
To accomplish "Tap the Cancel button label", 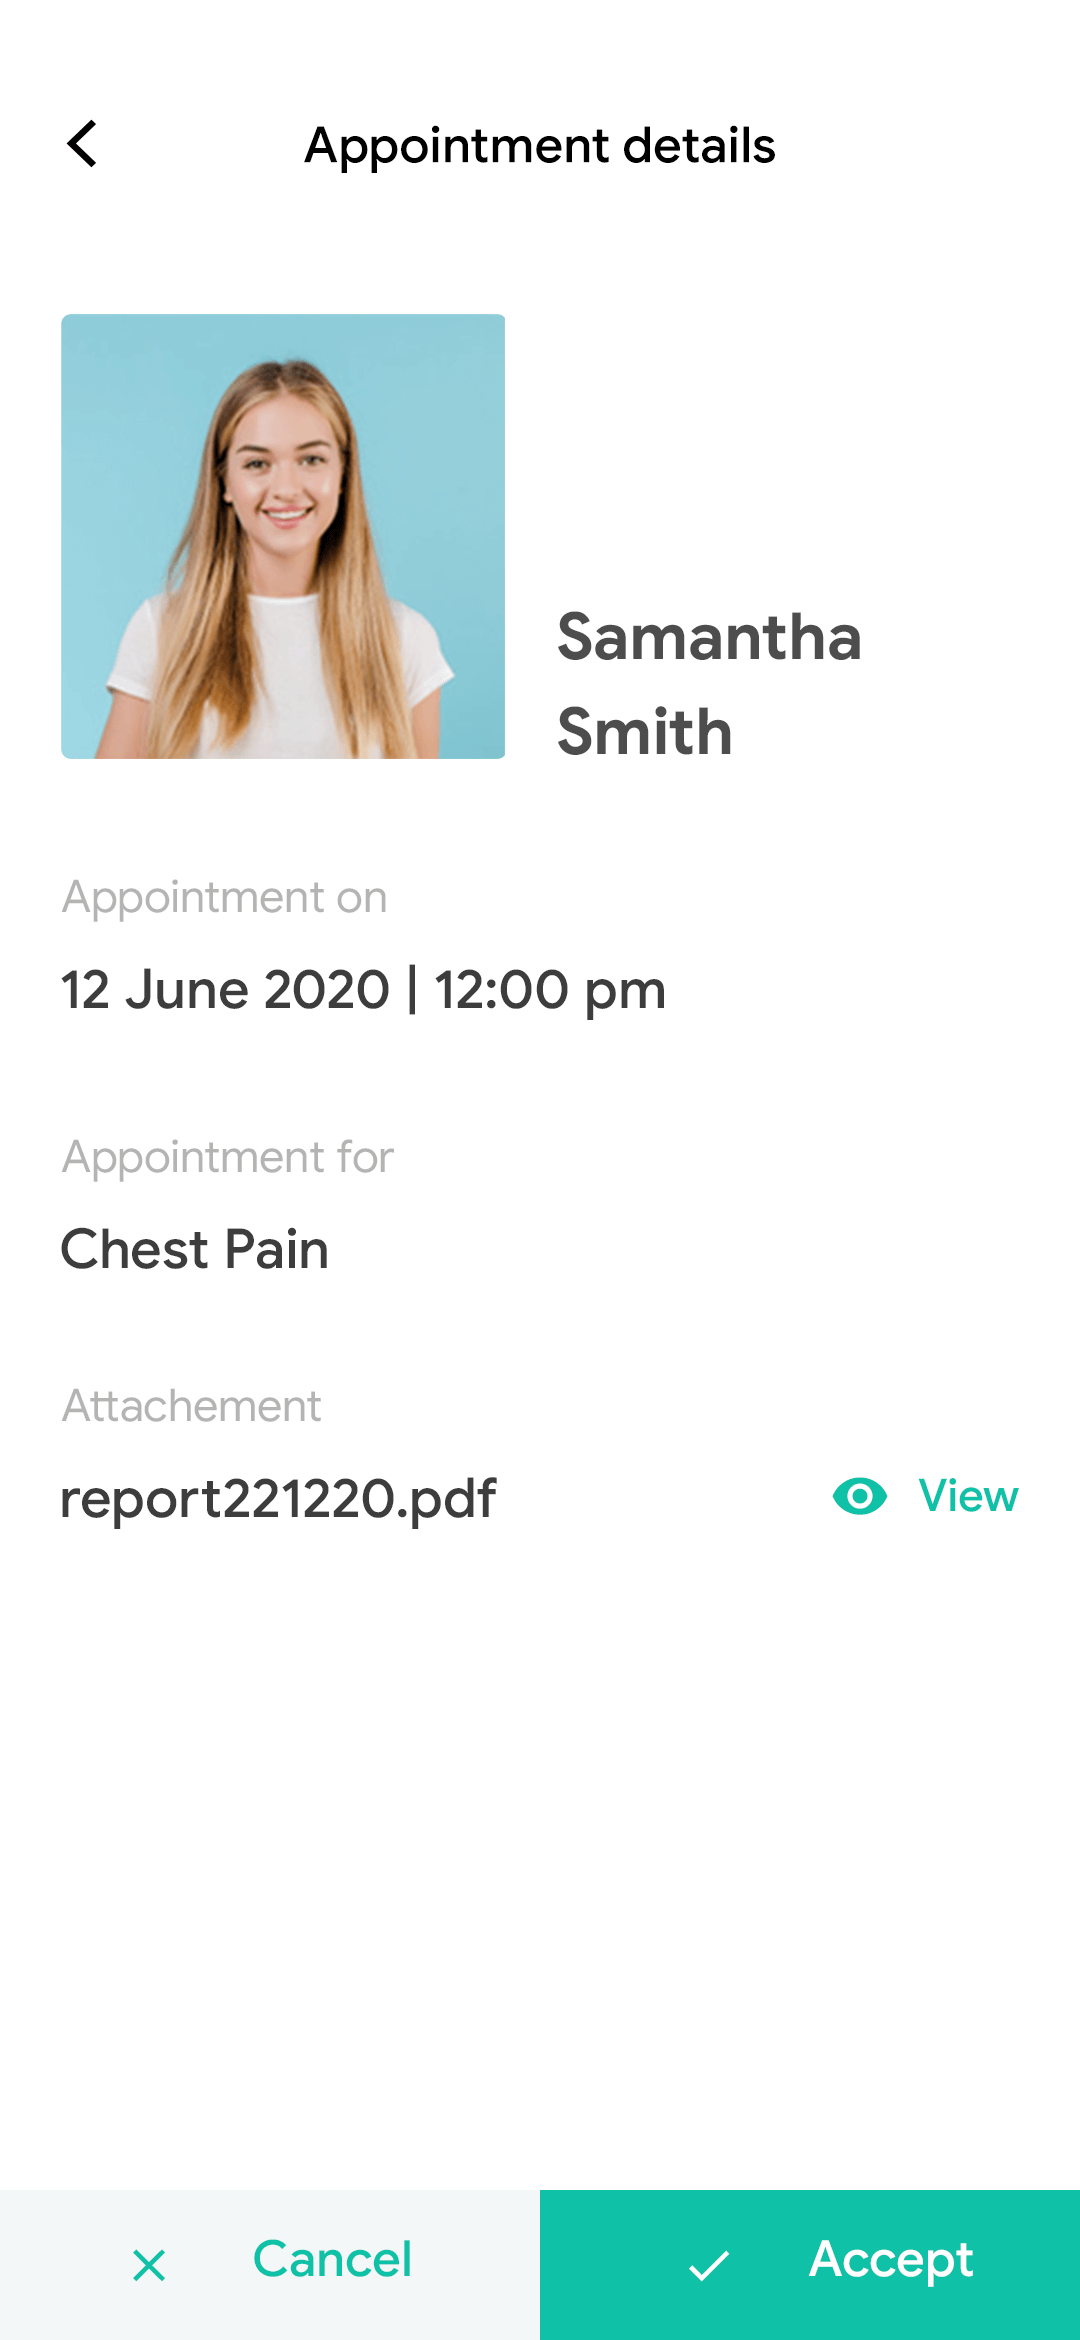I will (332, 2260).
